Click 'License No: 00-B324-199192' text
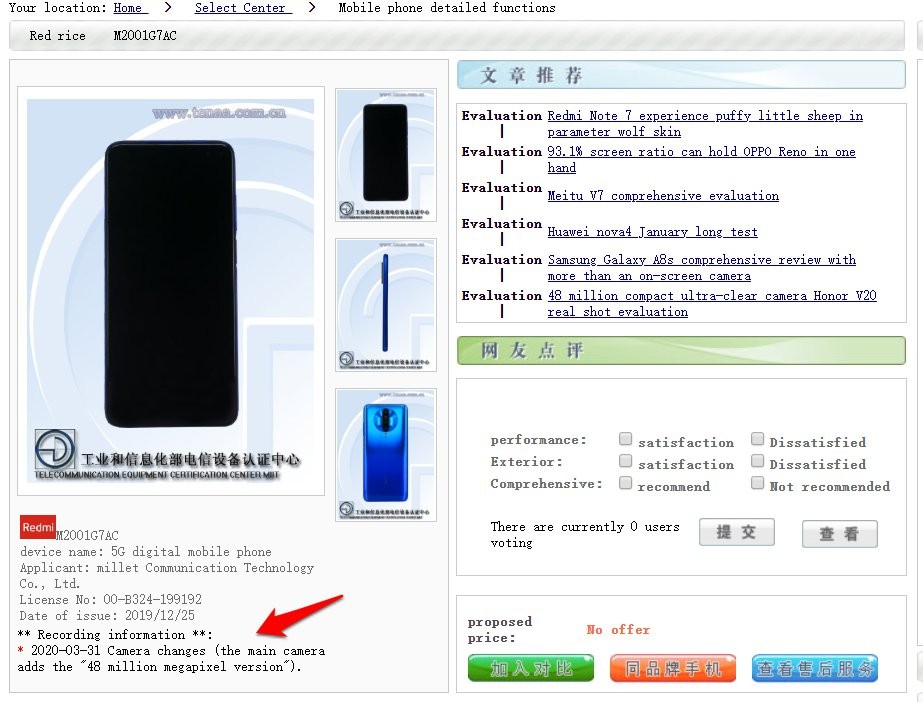 tap(111, 600)
